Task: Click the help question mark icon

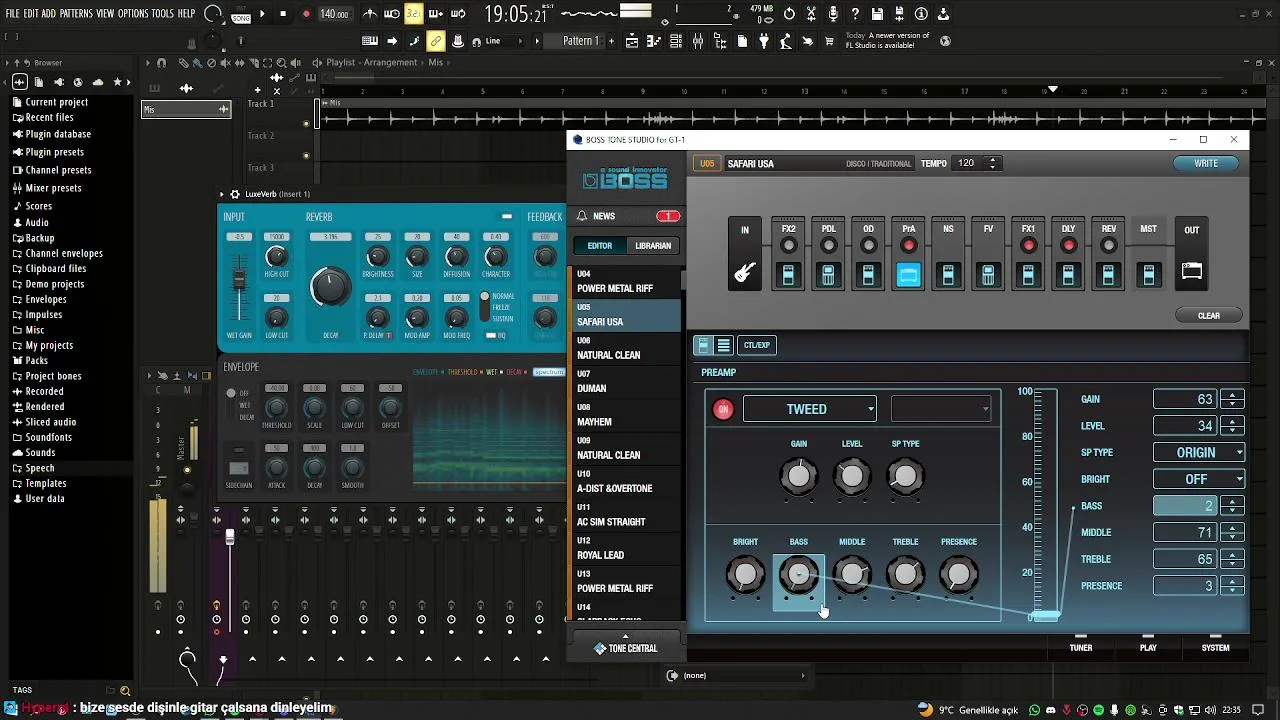Action: [855, 14]
